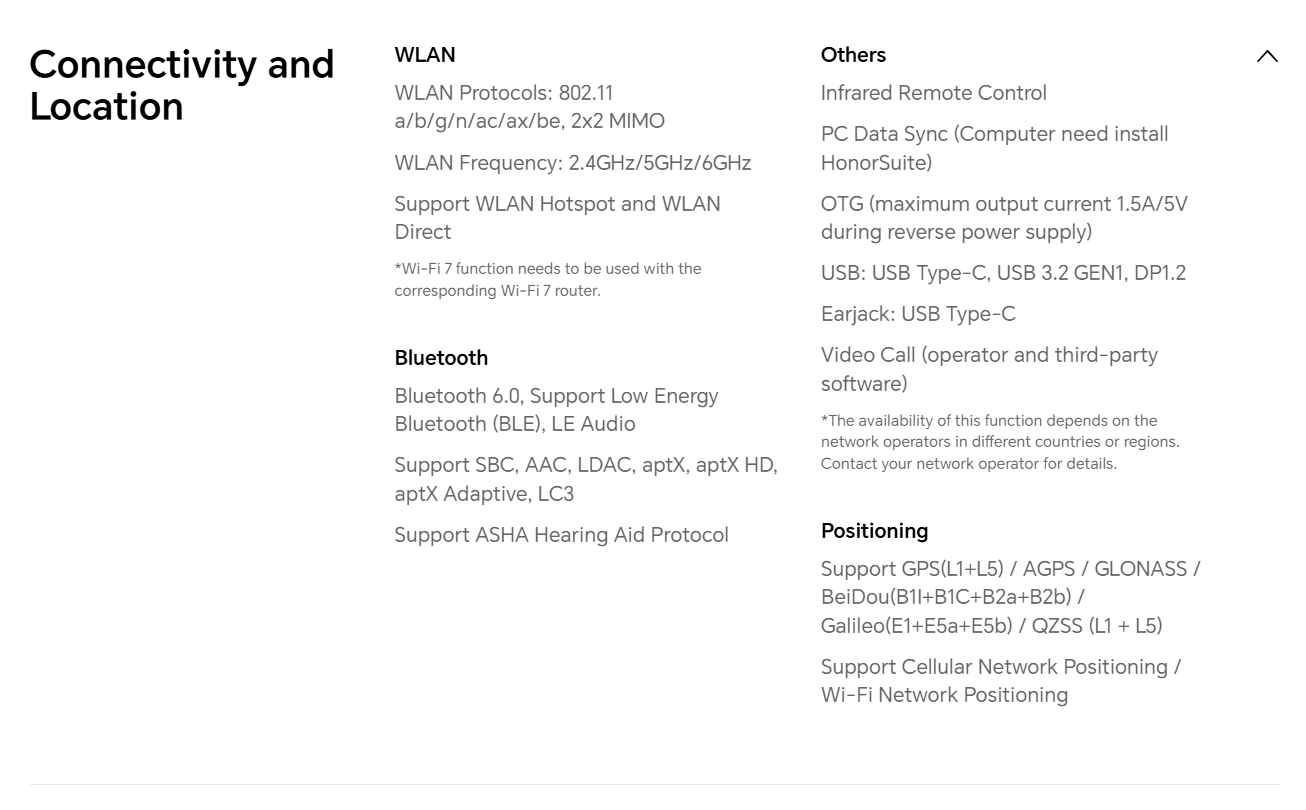The image size is (1306, 810).
Task: Click the Others subsection heading
Action: pos(853,55)
